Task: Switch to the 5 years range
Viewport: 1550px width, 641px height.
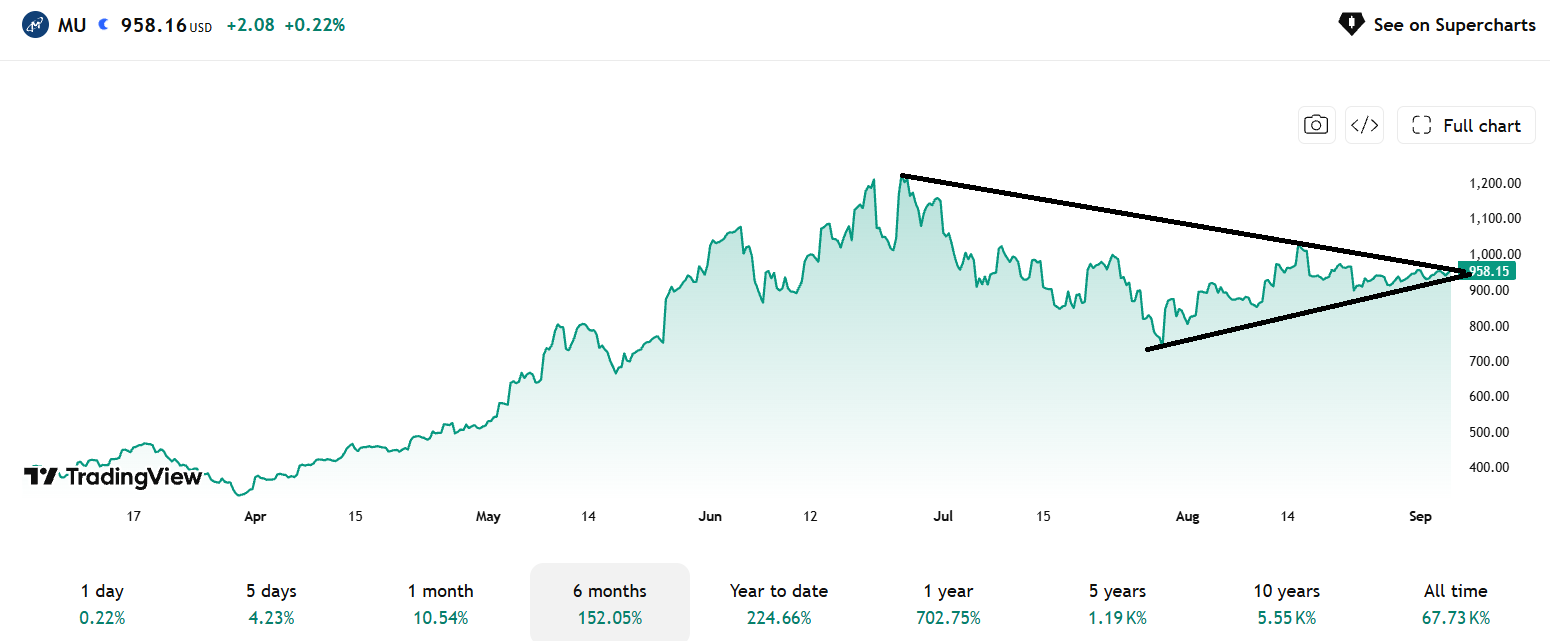Action: (1117, 603)
